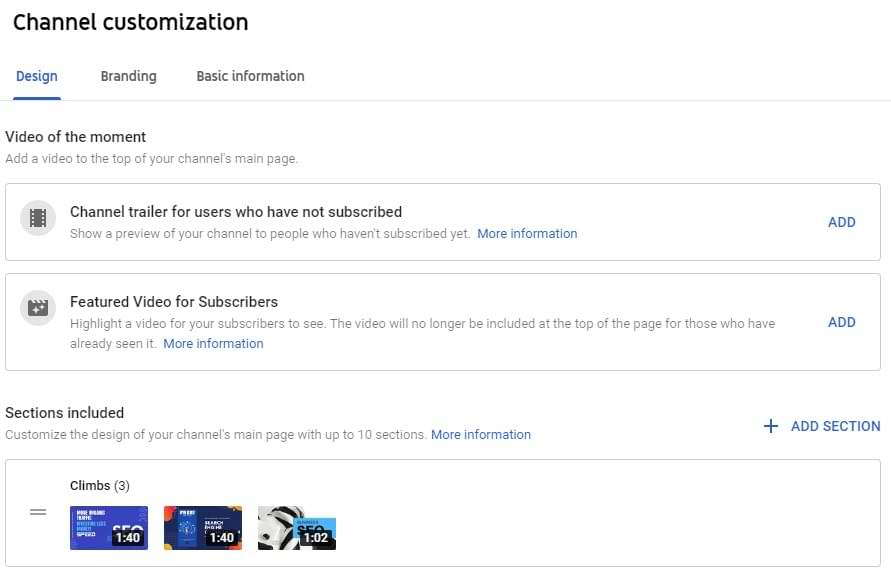
Task: Select the Design tab
Action: point(37,76)
